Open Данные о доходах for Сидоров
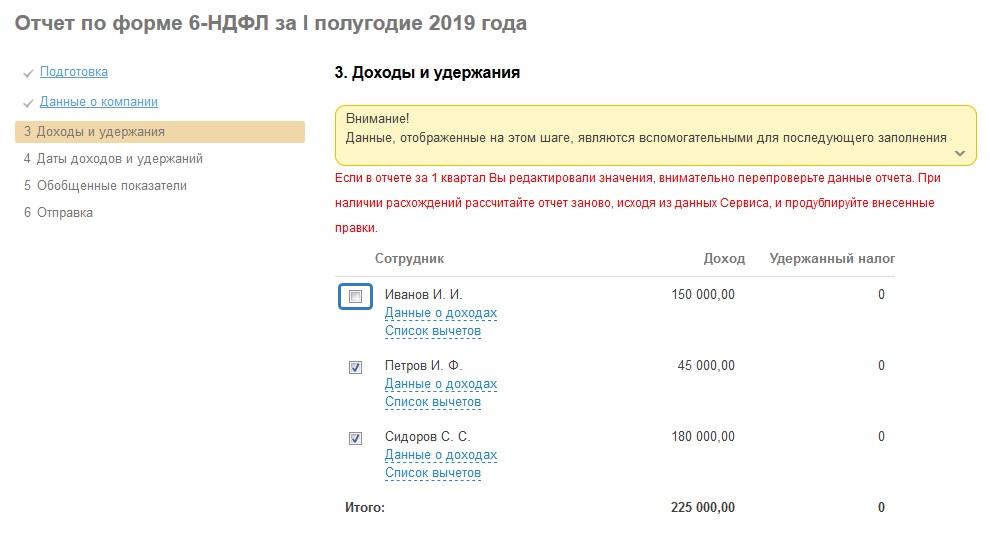The width and height of the screenshot is (990, 549). coord(441,455)
